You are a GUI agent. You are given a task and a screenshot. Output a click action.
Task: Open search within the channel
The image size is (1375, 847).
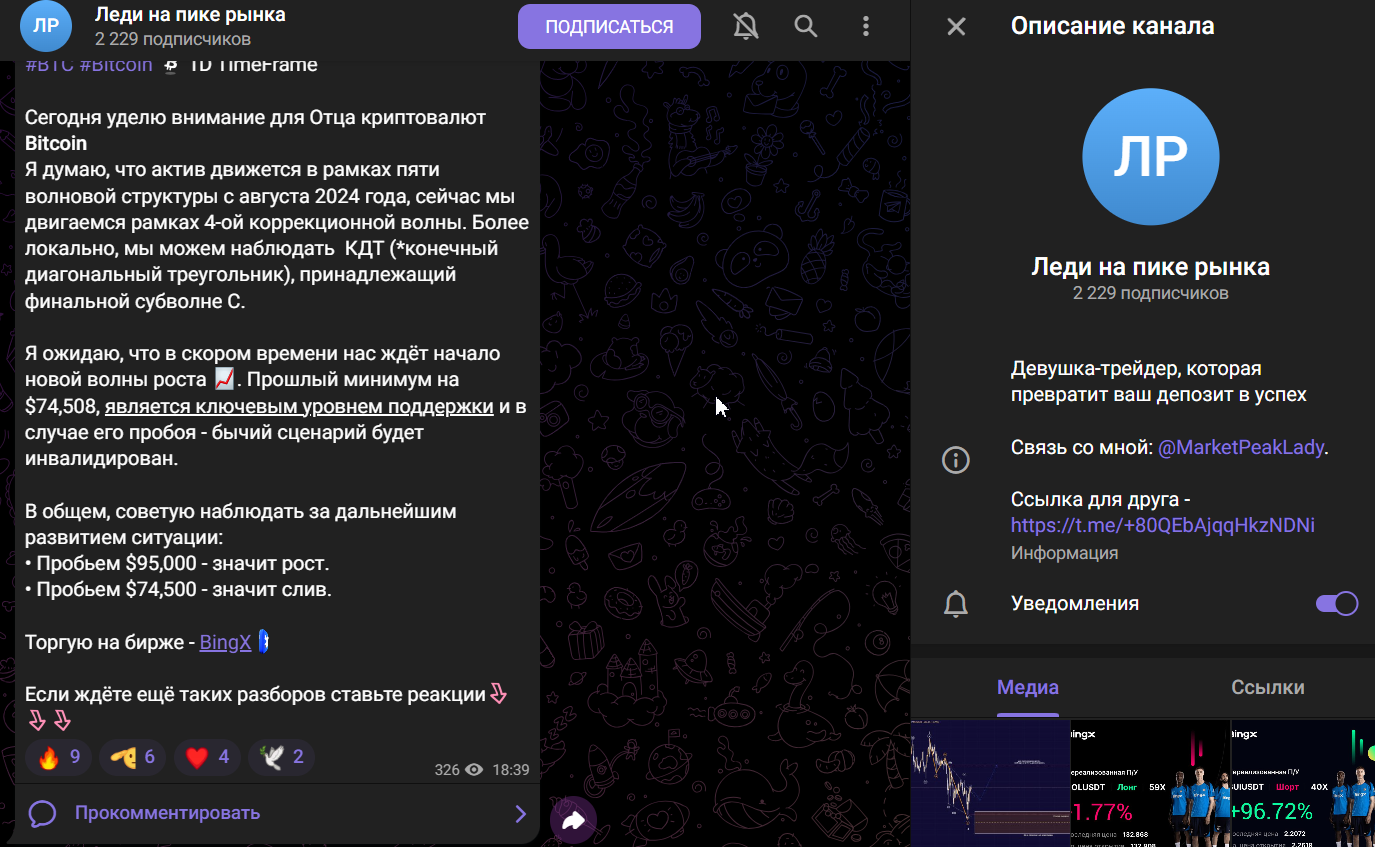(x=805, y=27)
